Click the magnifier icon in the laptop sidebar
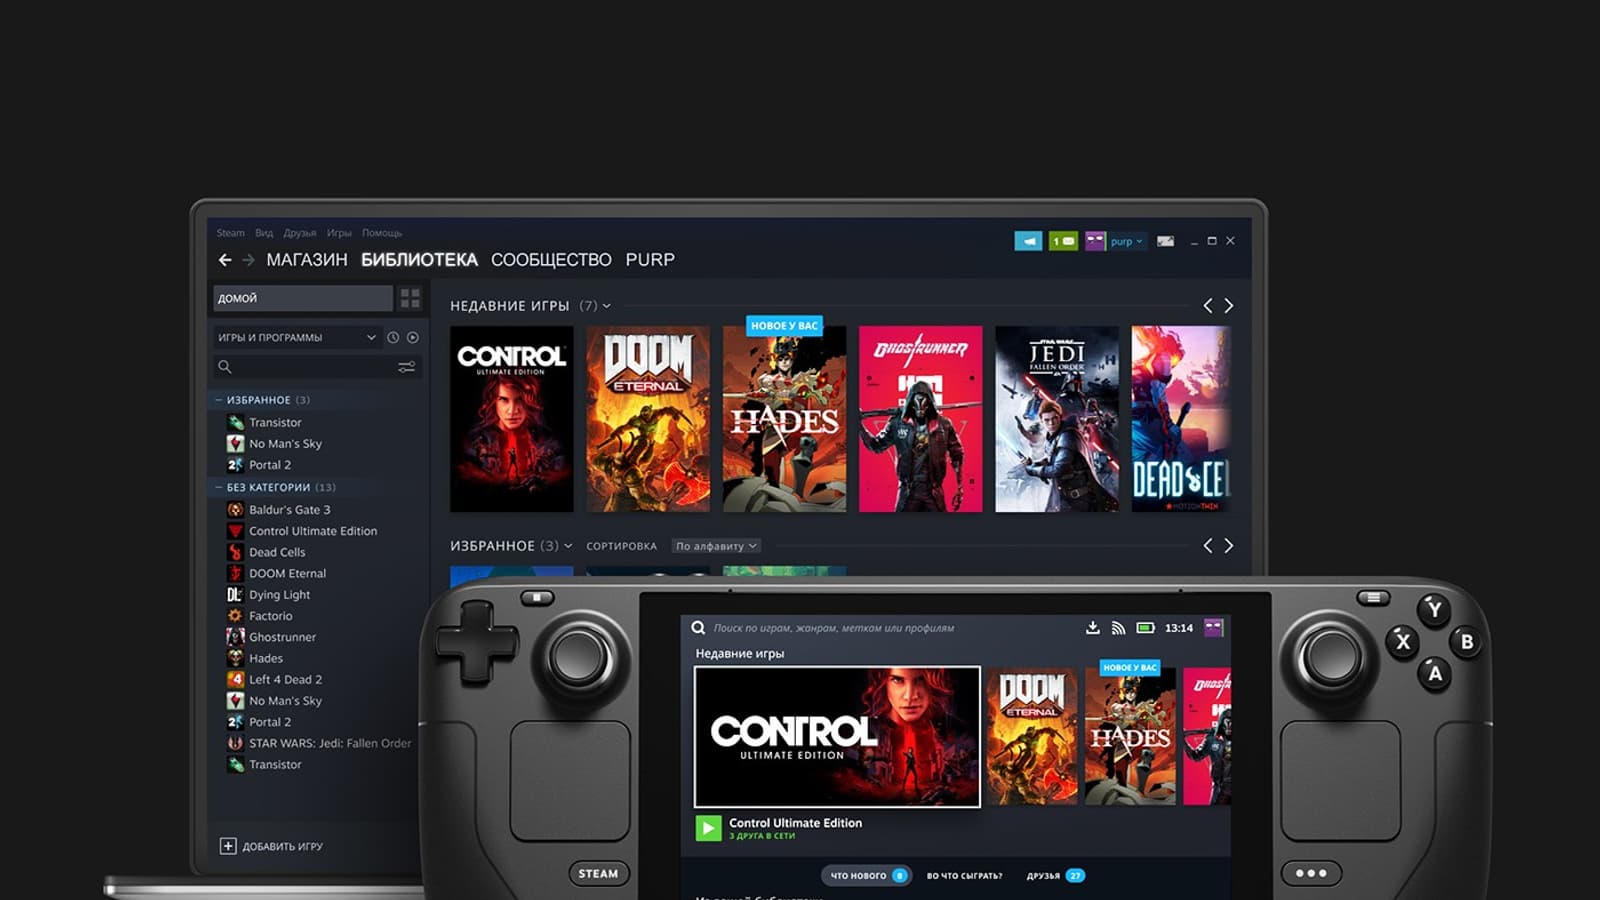Image resolution: width=1600 pixels, height=900 pixels. pyautogui.click(x=225, y=367)
